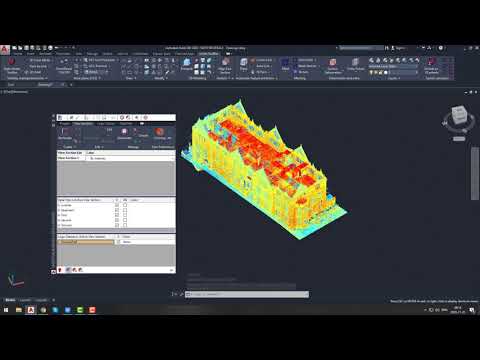Screen dimensions: 480x360
Task: Click the large red icon at ribbon's left end
Action: (12, 62)
